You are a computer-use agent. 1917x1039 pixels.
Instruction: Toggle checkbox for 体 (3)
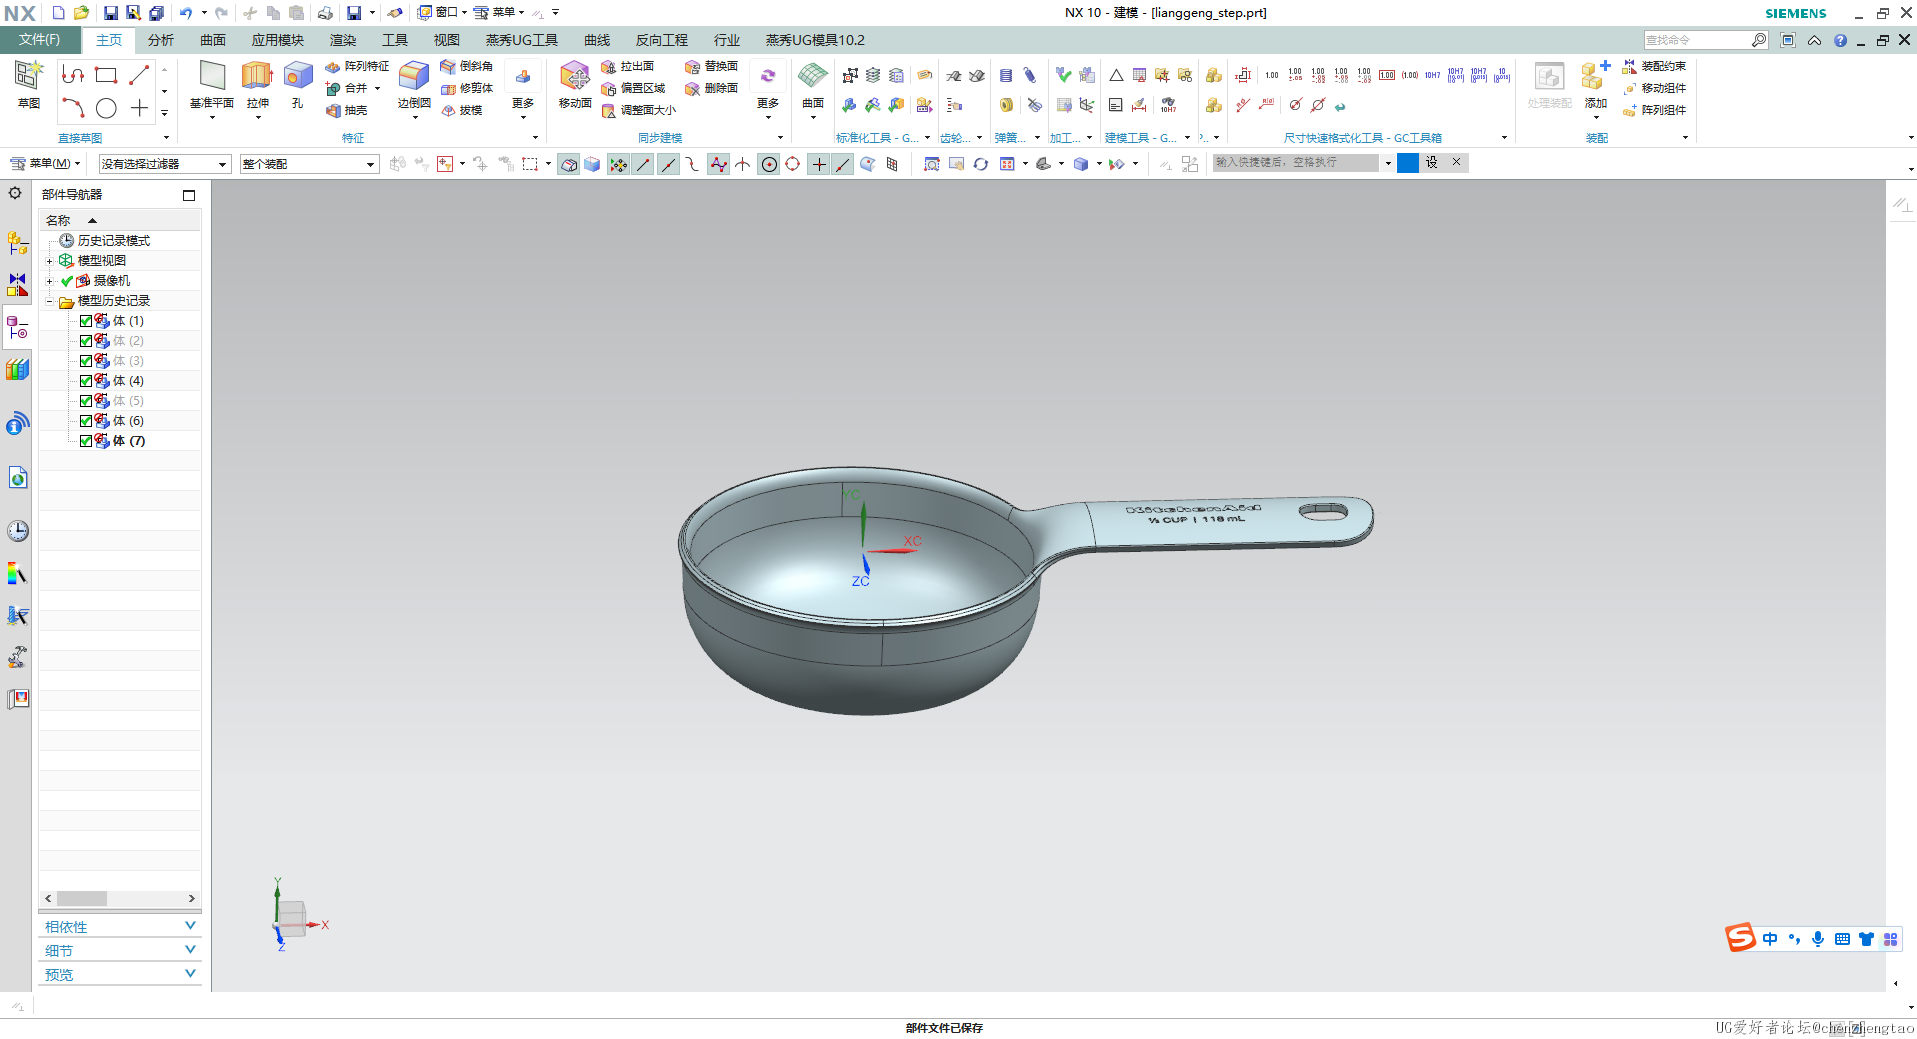[86, 361]
